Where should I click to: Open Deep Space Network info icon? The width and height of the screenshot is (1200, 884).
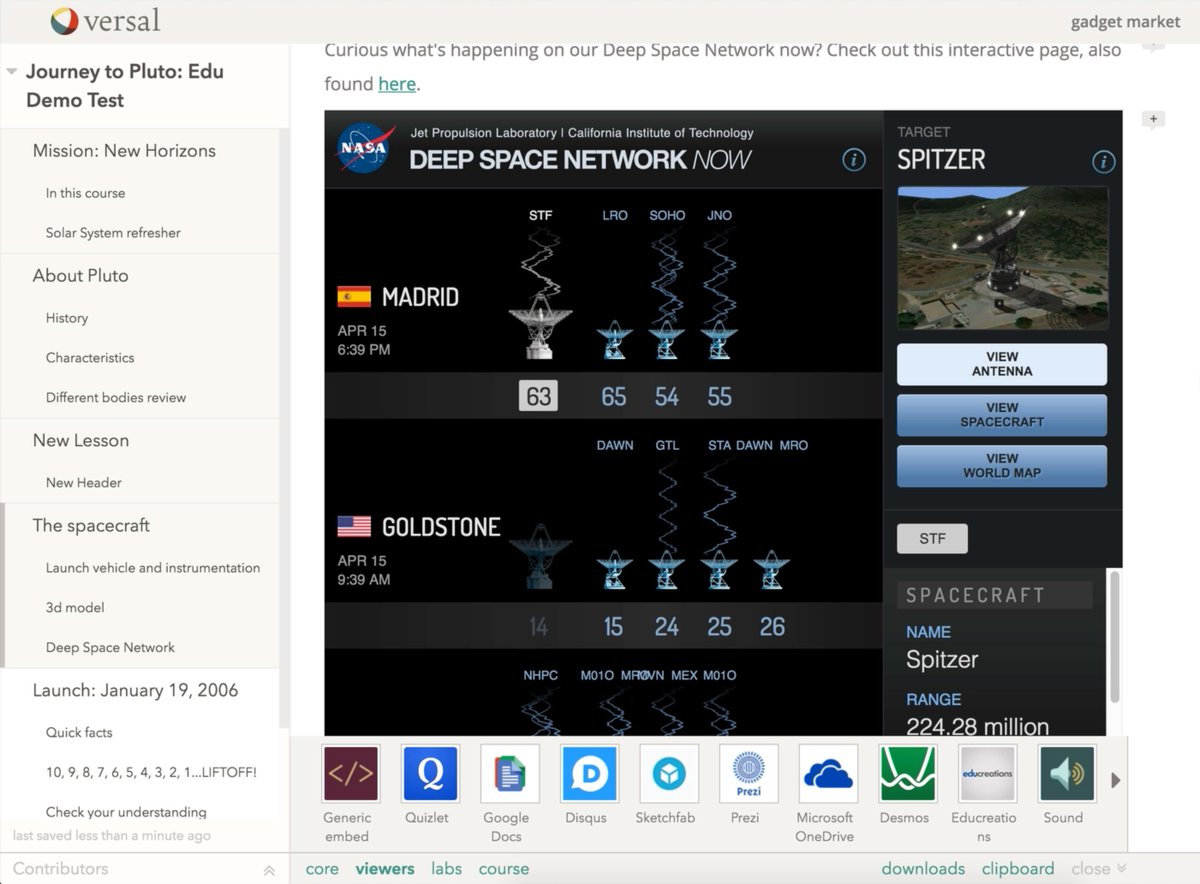tap(854, 159)
